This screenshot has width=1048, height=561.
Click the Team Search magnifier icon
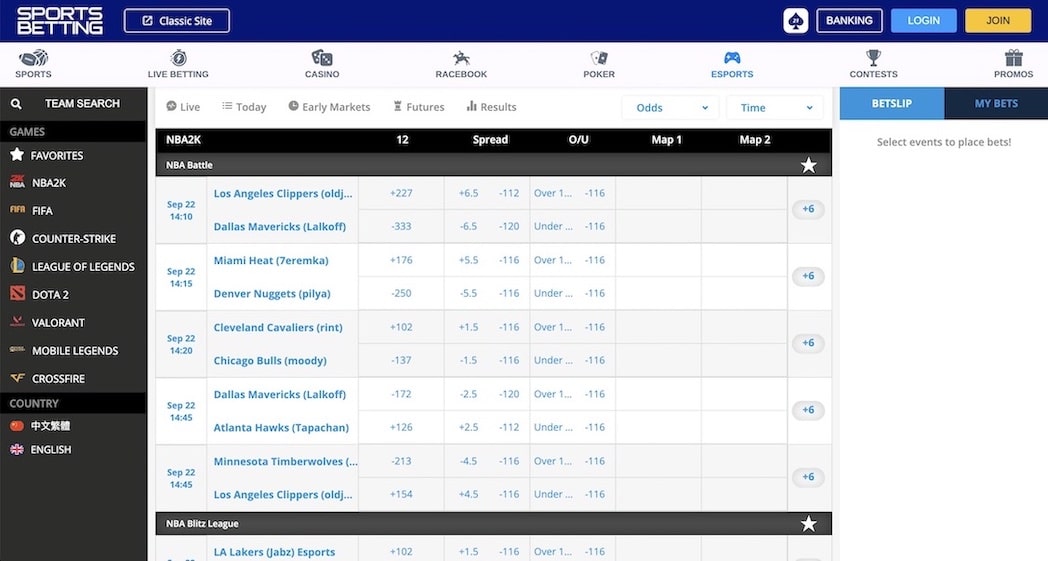pyautogui.click(x=16, y=104)
